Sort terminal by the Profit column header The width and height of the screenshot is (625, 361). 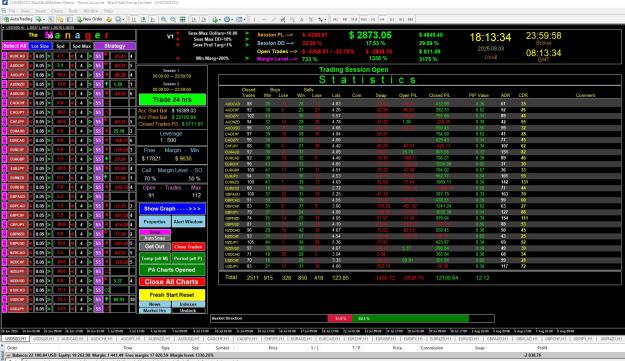(x=542, y=348)
